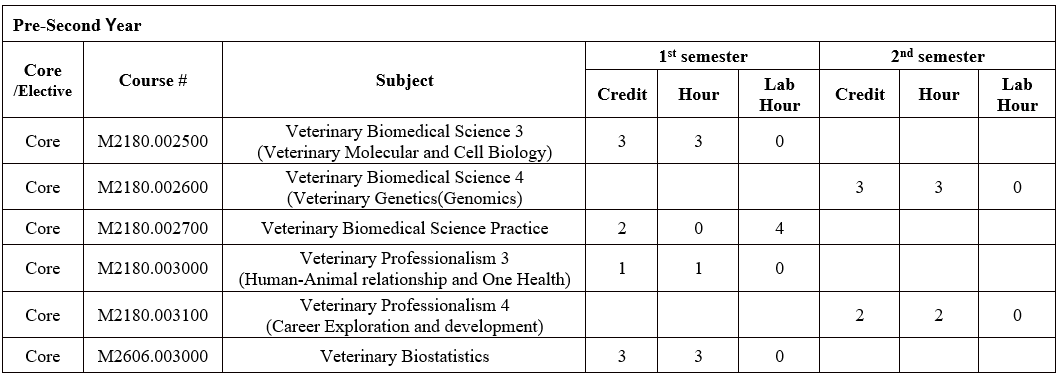Click the 2nd semester Credit header
1057x374 pixels.
tap(859, 94)
